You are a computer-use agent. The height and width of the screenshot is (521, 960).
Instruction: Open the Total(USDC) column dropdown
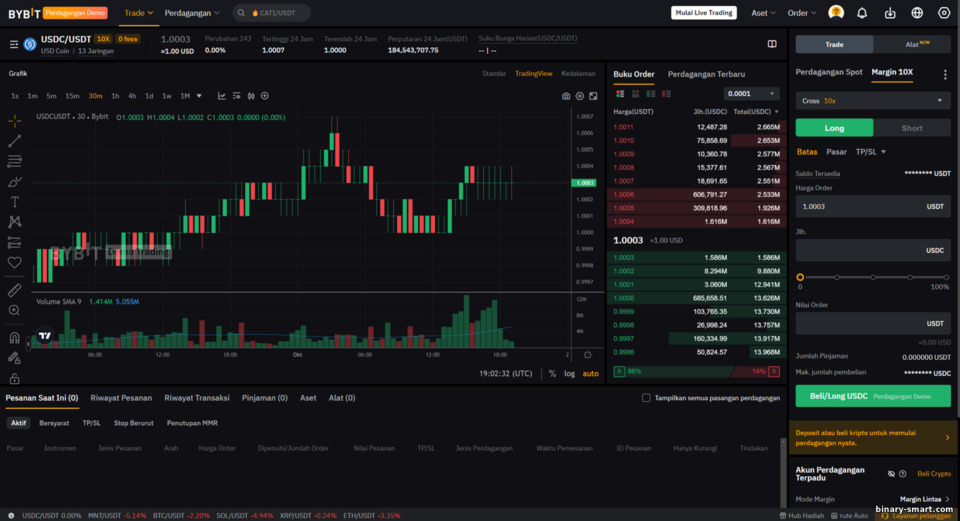(x=757, y=111)
